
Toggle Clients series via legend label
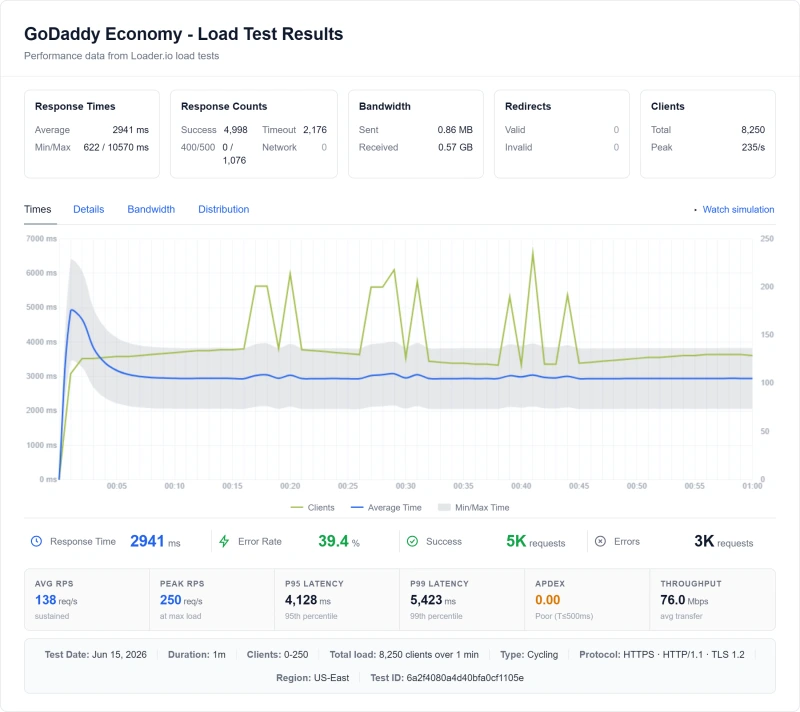pyautogui.click(x=321, y=507)
